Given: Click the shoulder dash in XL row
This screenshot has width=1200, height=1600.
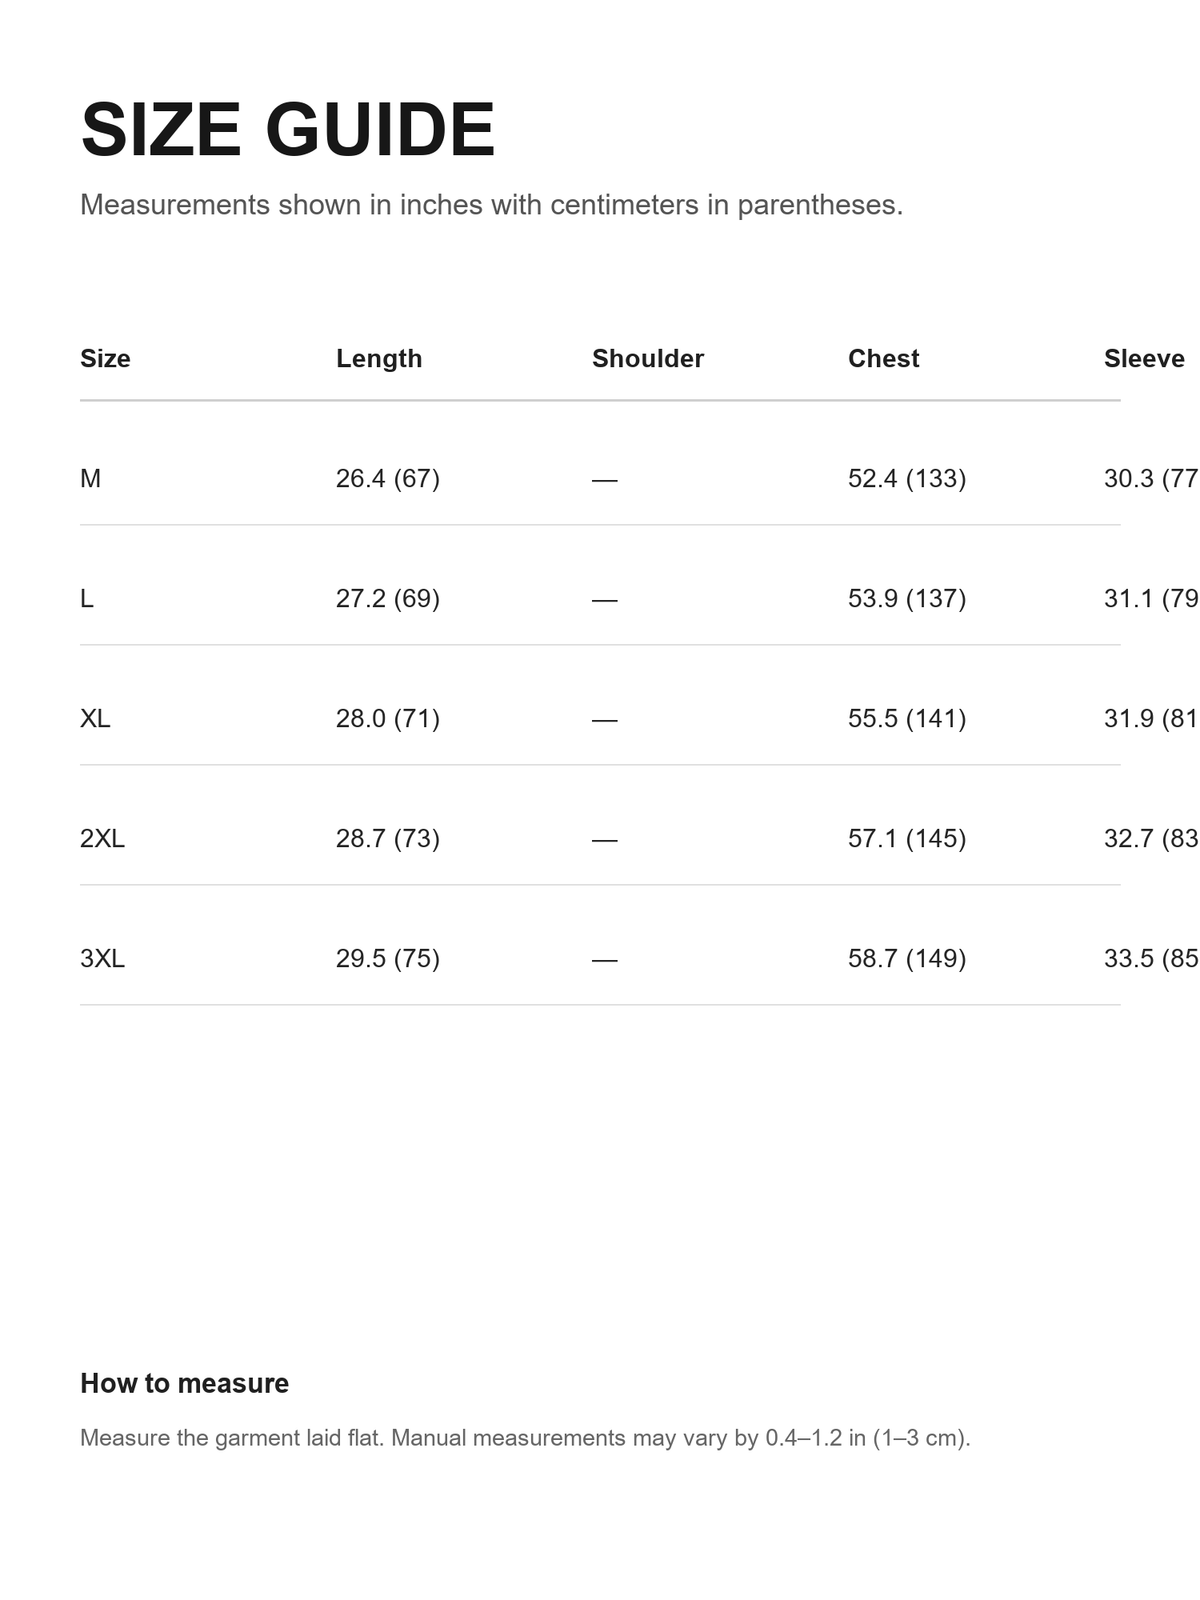Looking at the screenshot, I should (x=604, y=719).
